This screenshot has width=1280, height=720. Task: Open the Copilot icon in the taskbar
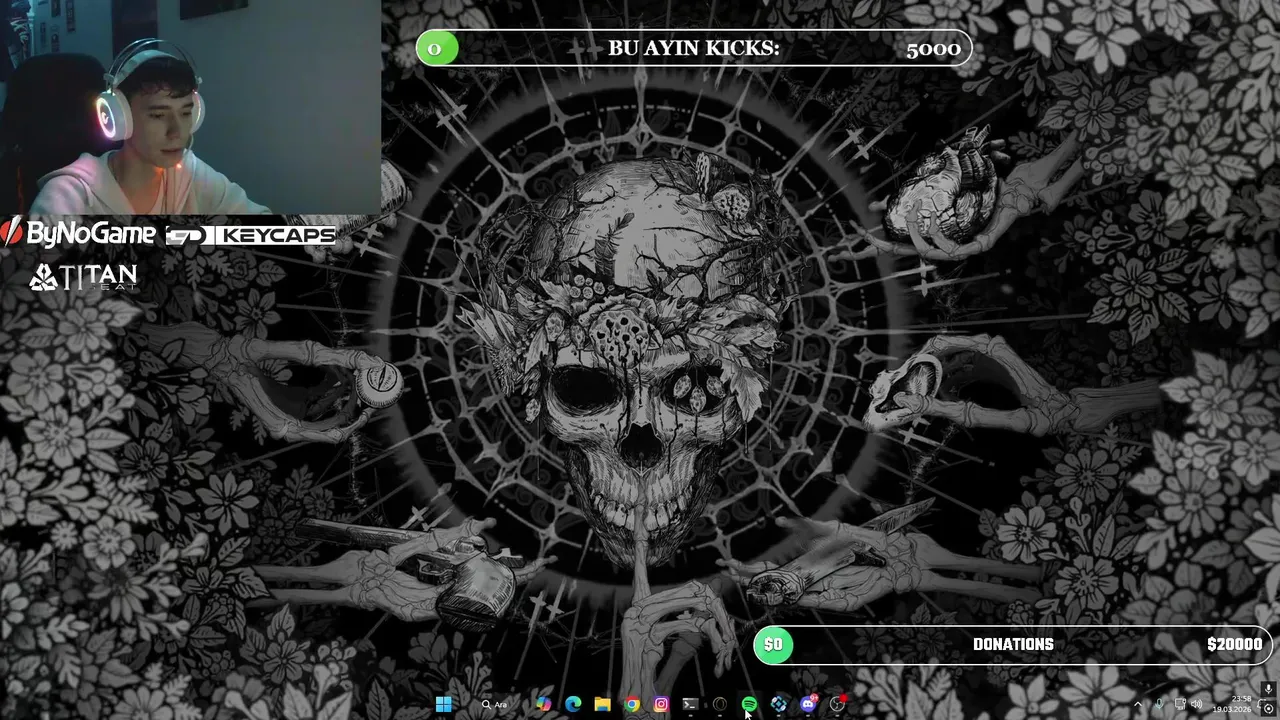tap(543, 704)
